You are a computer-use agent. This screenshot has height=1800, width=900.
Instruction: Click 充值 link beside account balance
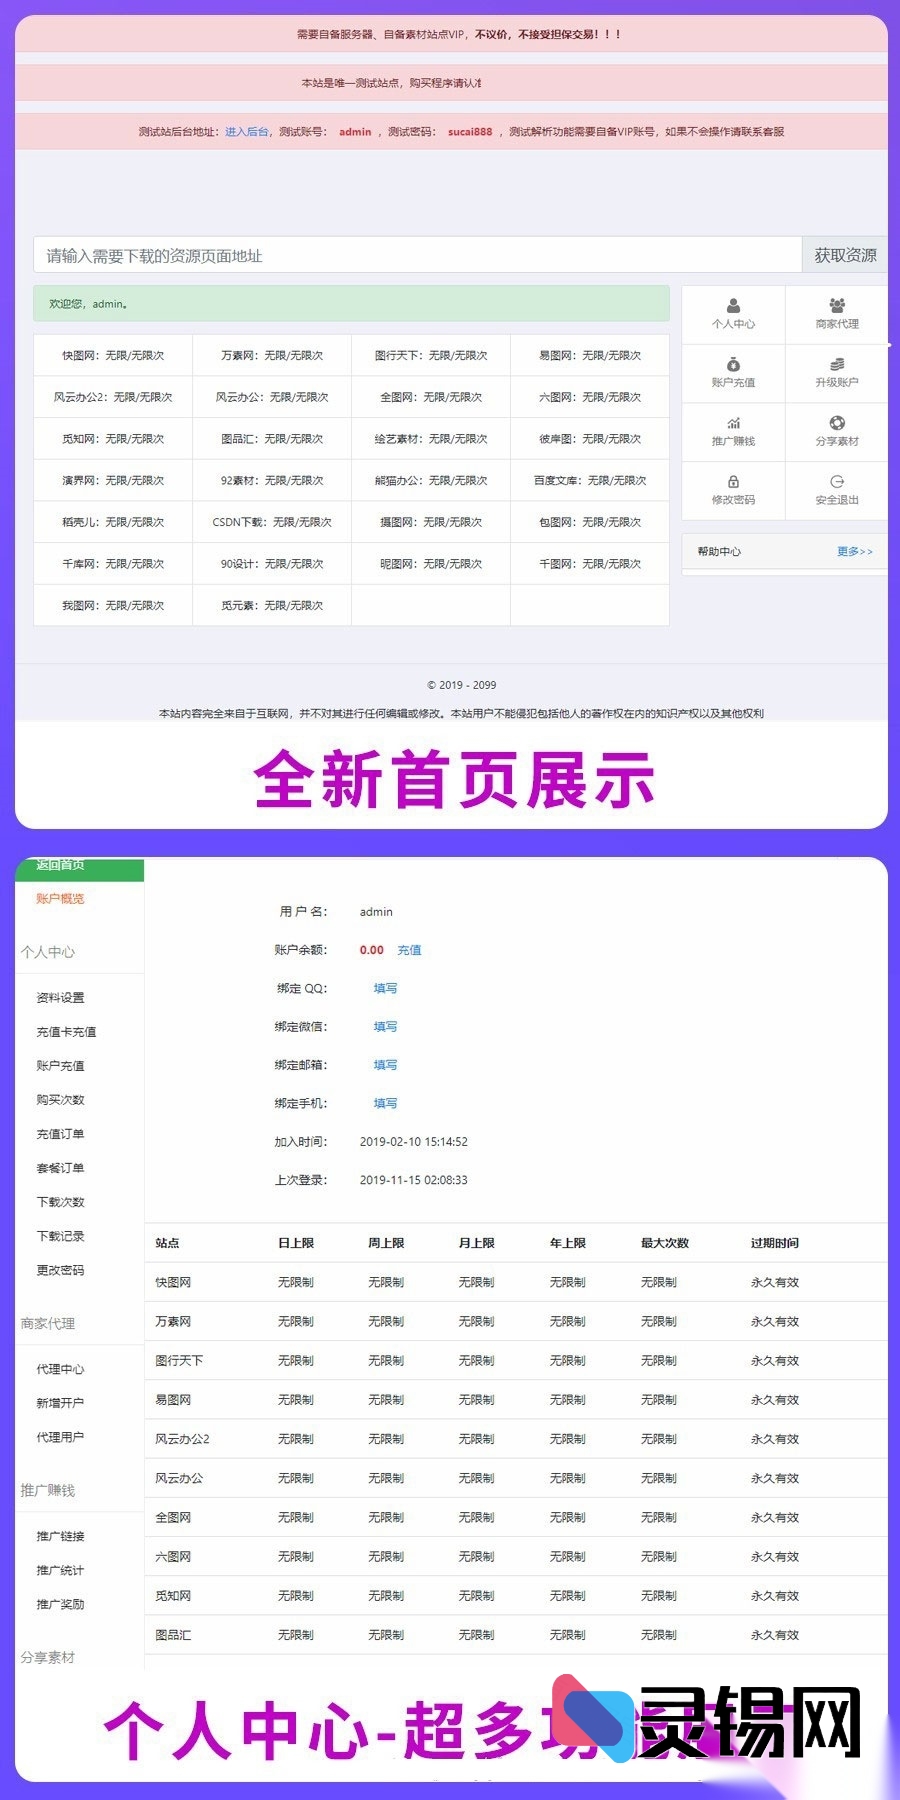point(409,950)
